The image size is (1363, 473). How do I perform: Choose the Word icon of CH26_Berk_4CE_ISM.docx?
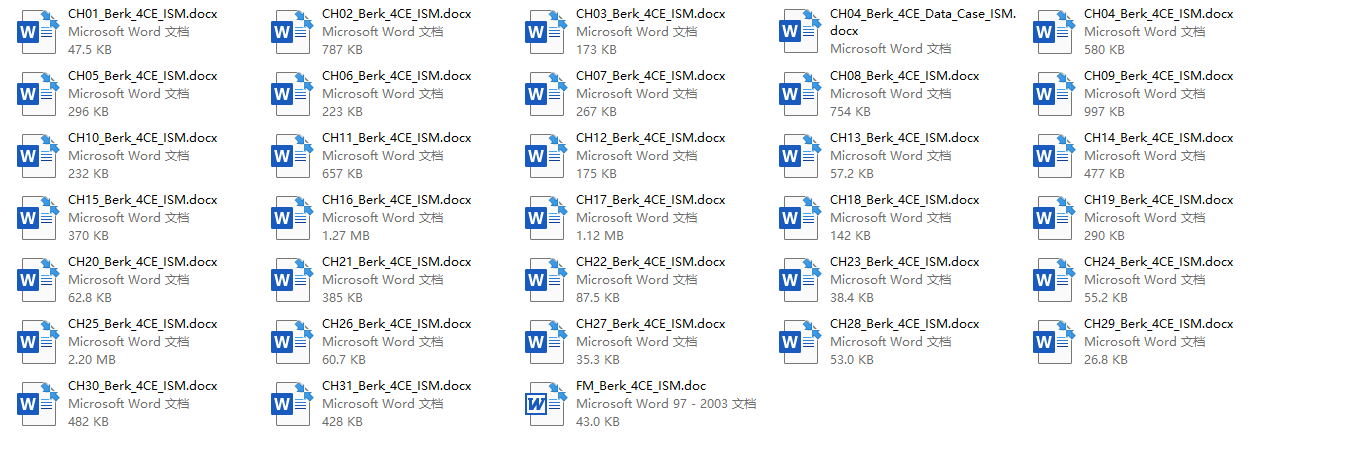[x=293, y=342]
